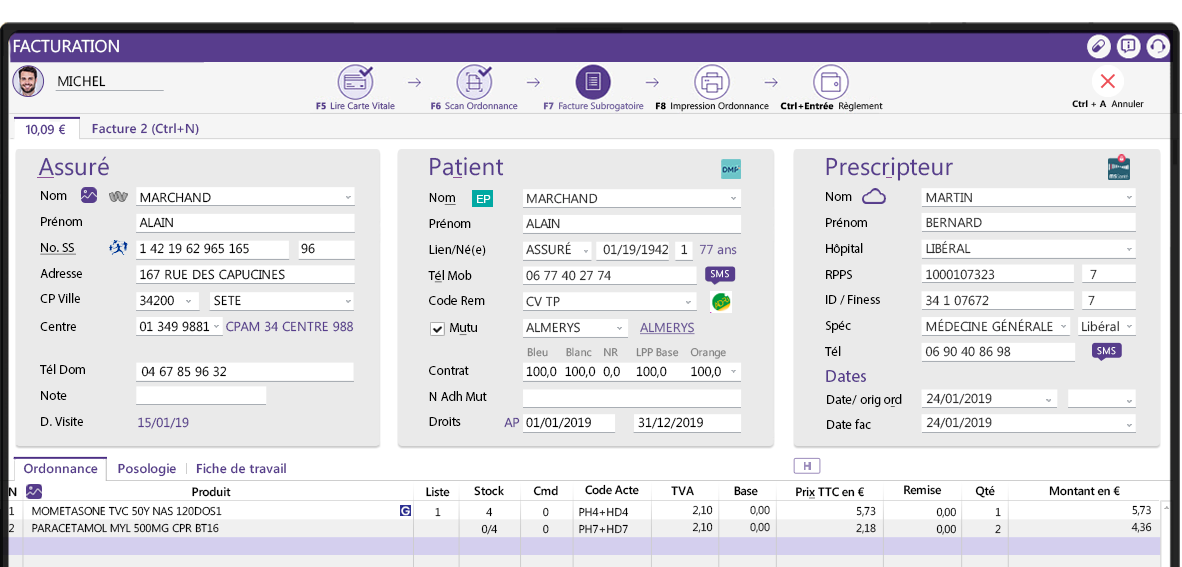Image resolution: width=1182 pixels, height=567 pixels.
Task: Open the CP 34200 dropdown
Action: 188,301
